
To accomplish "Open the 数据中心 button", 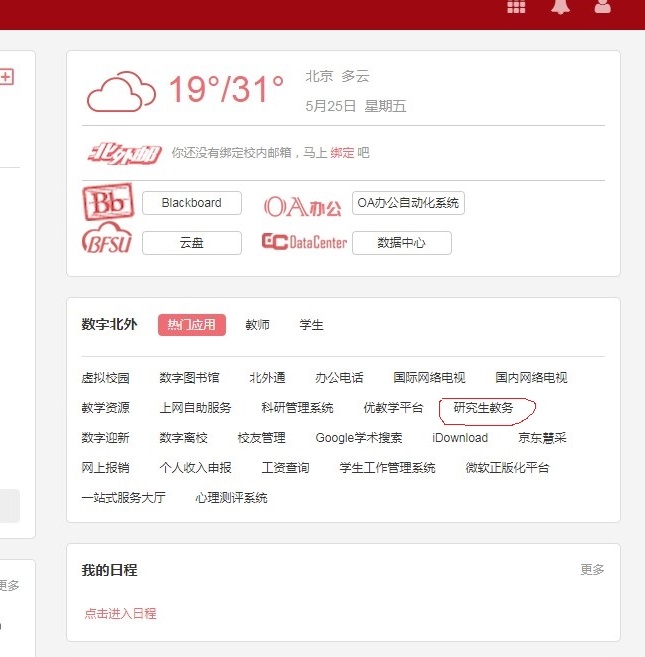I will [x=402, y=243].
